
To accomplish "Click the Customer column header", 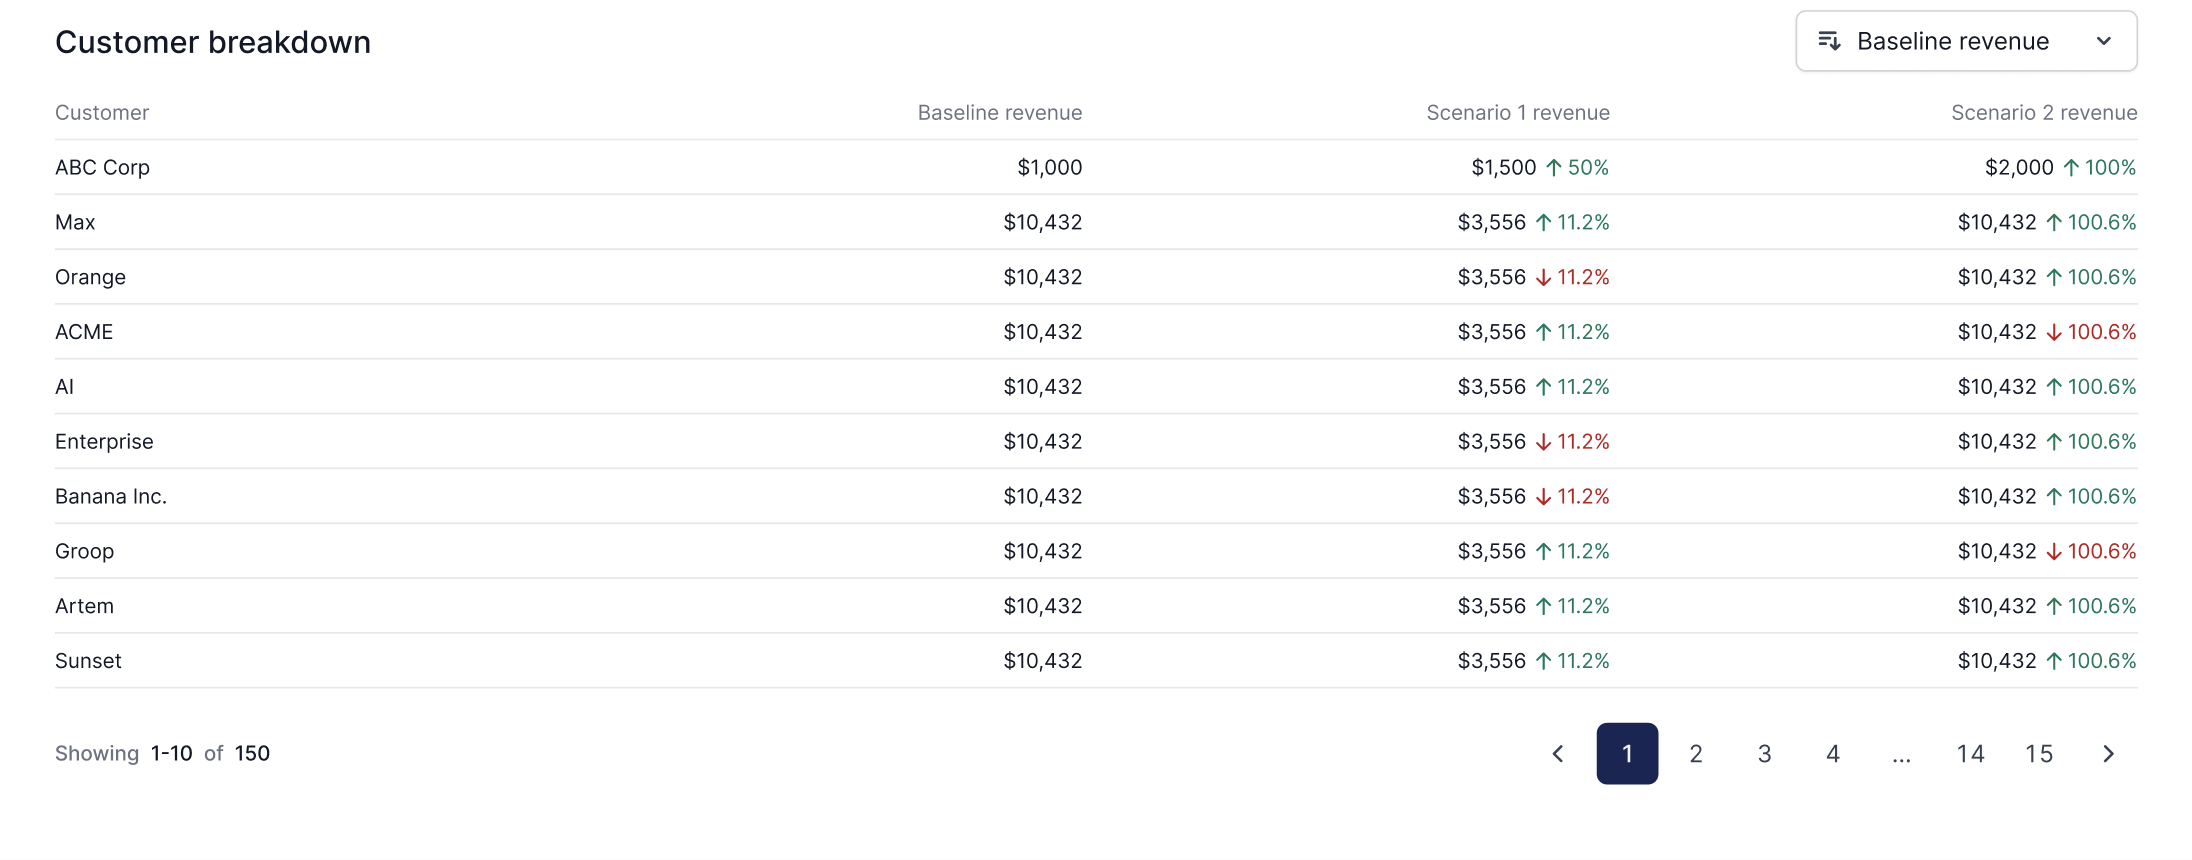I will [x=102, y=113].
